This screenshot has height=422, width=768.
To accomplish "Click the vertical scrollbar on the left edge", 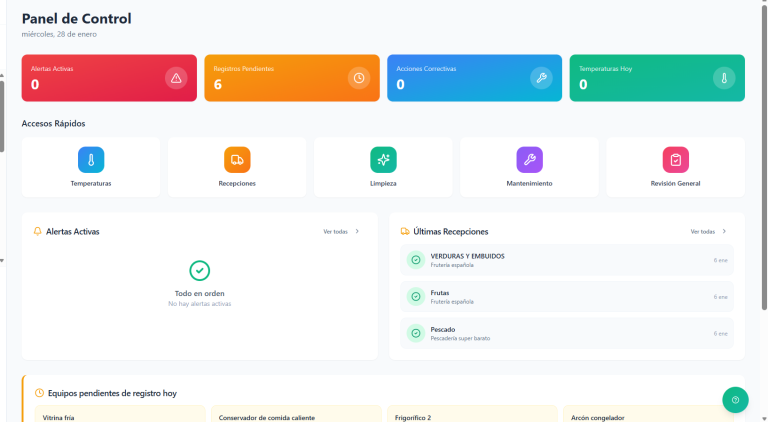I will point(2,115).
